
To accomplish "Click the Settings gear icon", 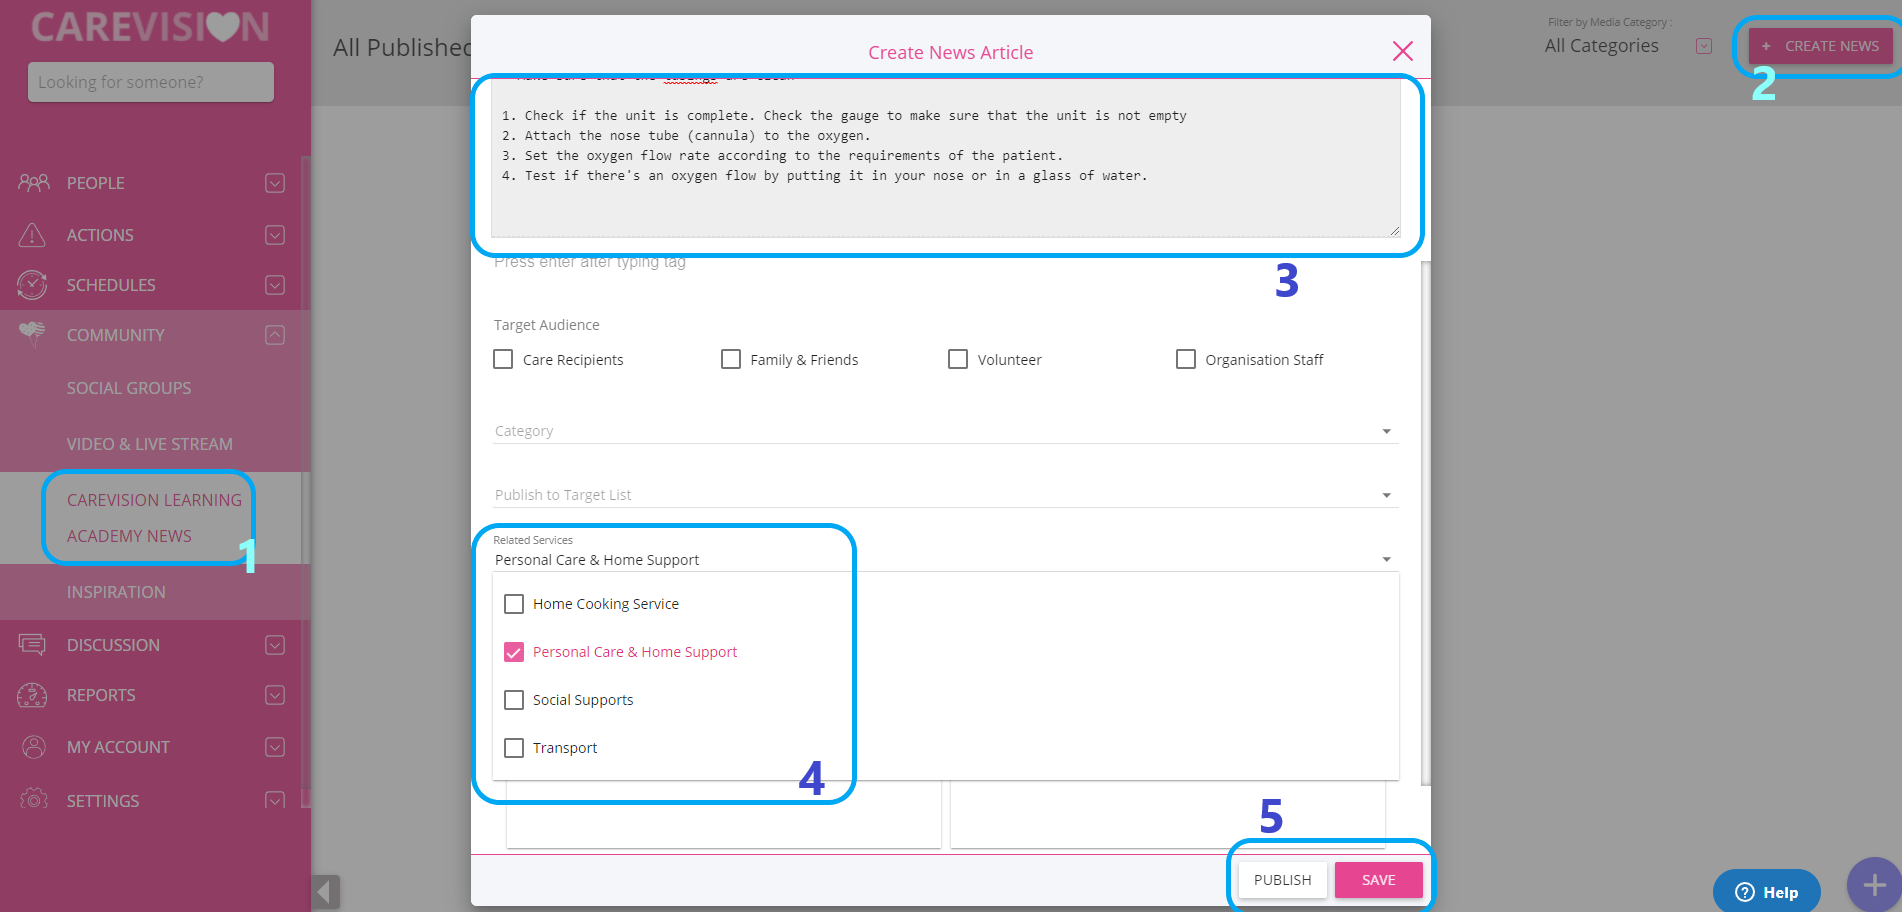I will [x=33, y=799].
